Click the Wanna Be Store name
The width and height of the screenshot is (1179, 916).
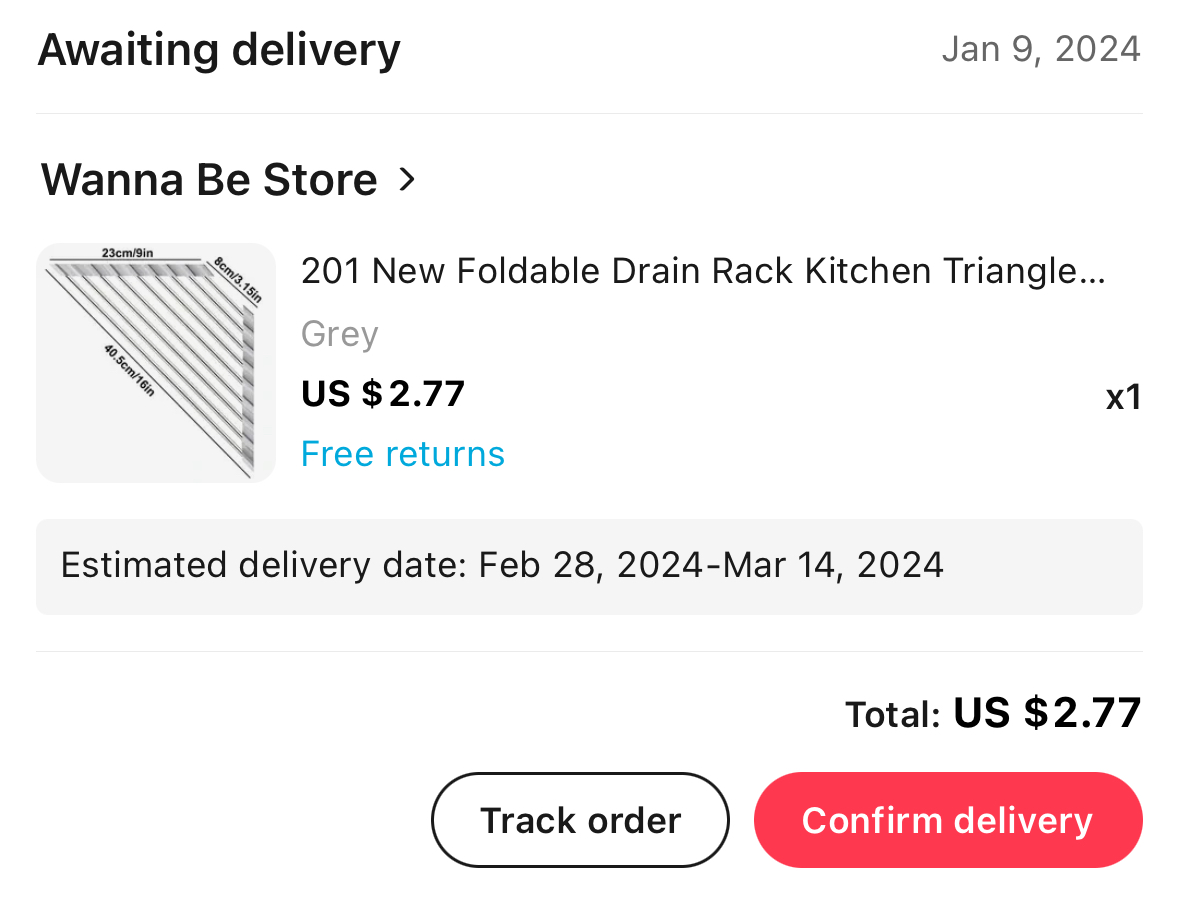[209, 180]
